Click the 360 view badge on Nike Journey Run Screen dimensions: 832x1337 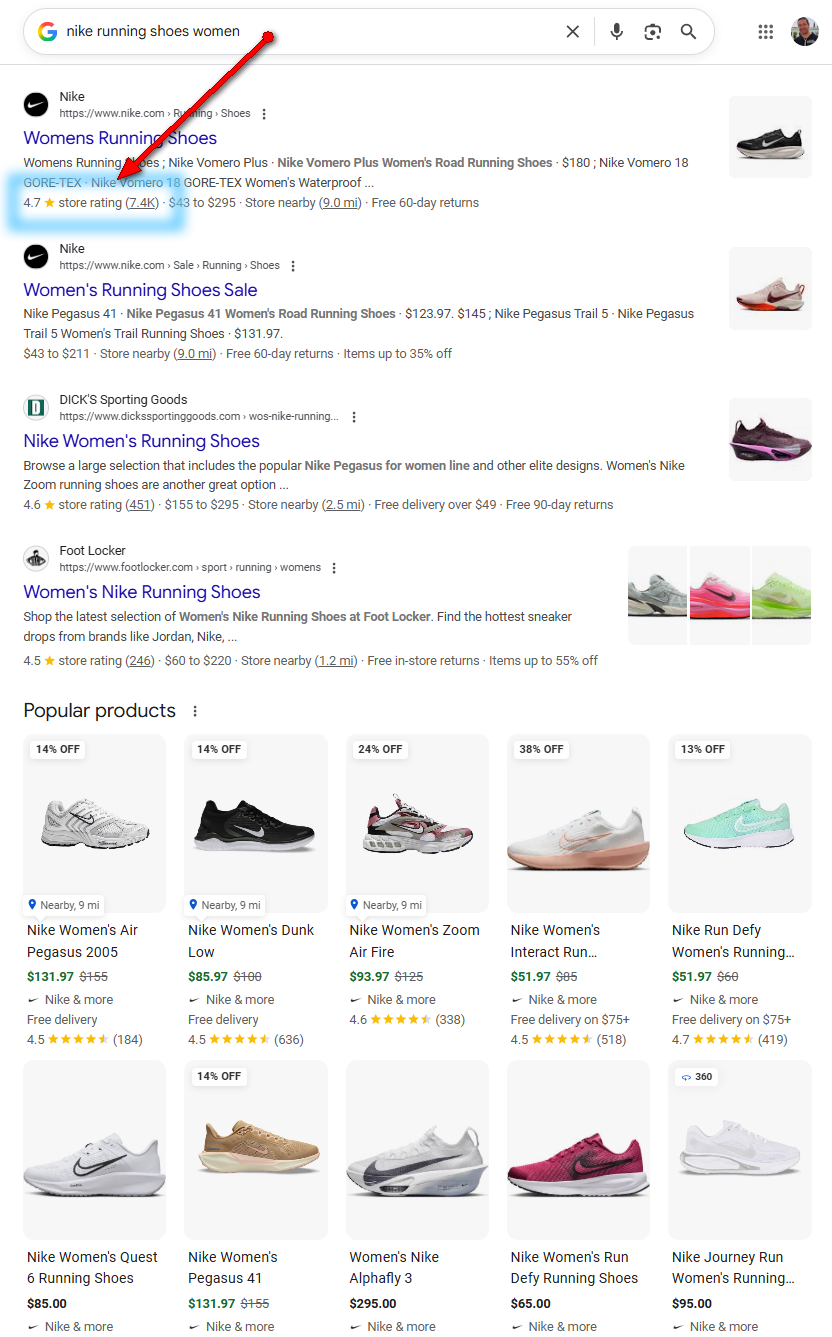coord(696,1076)
